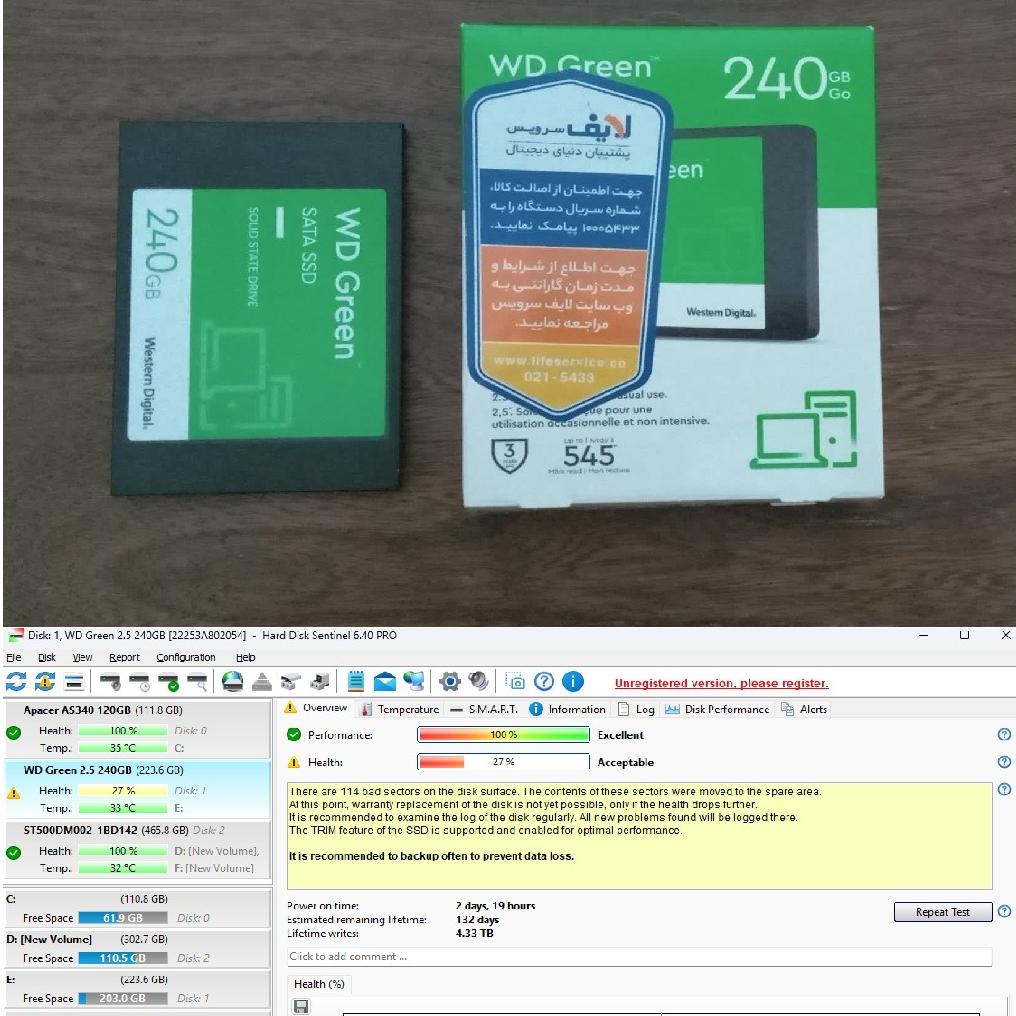Select the ST500DM002-1BD142 disk entry
This screenshot has height=1016, width=1016.
138,849
